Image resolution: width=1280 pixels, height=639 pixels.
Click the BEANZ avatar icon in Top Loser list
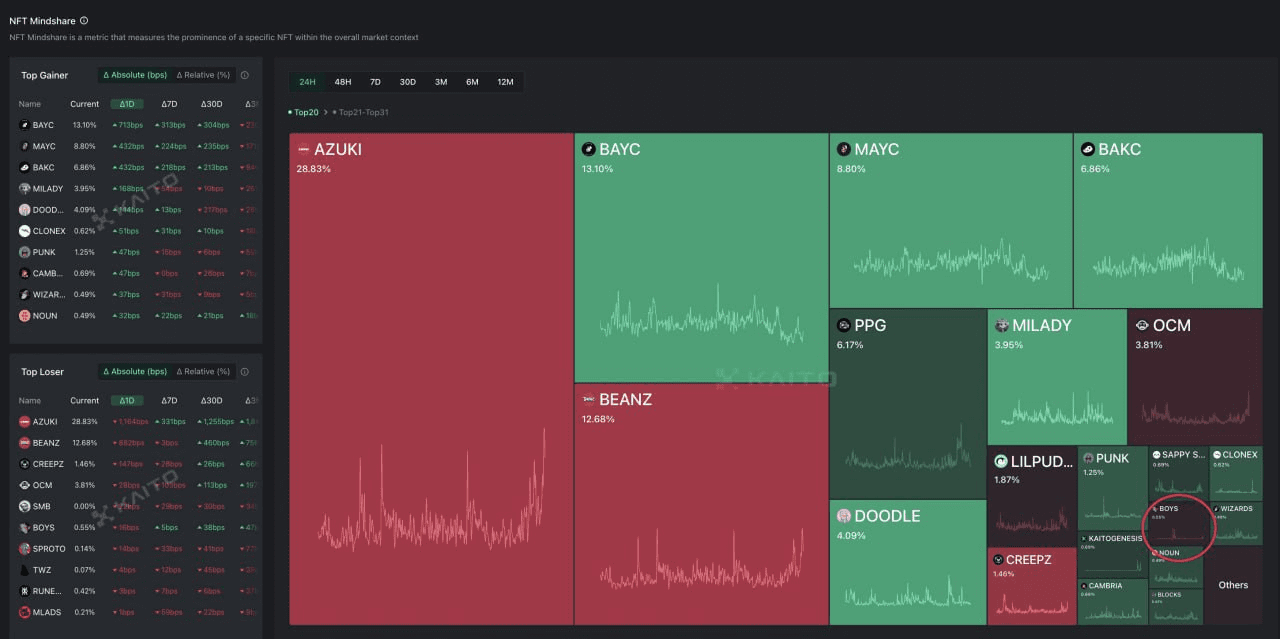(x=24, y=443)
